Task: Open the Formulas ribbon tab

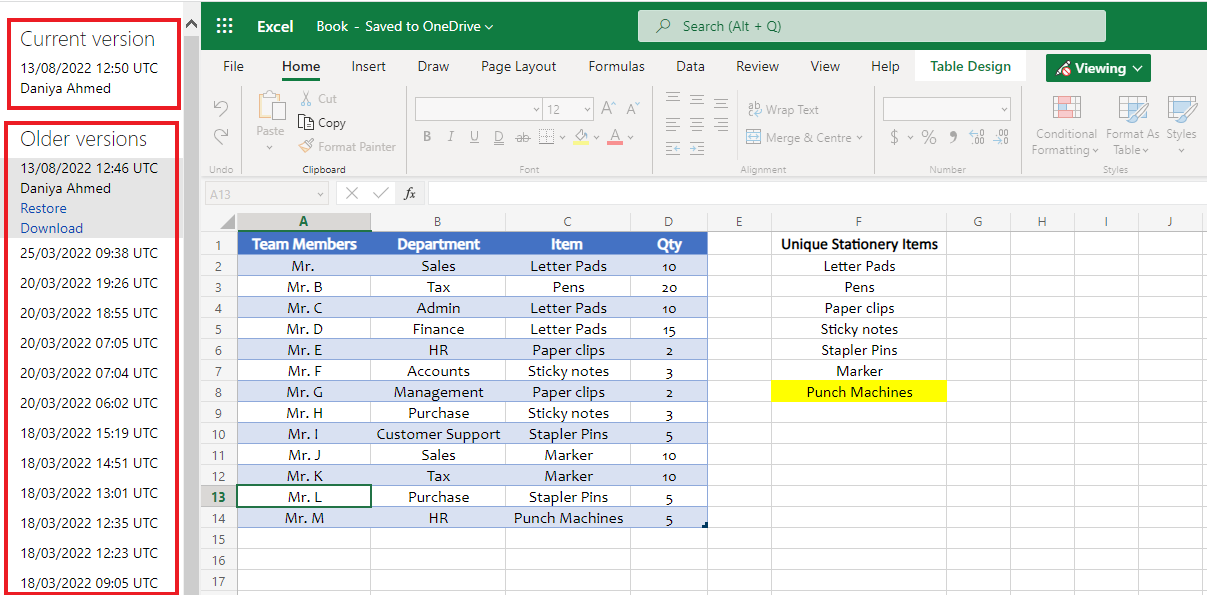Action: [x=616, y=66]
